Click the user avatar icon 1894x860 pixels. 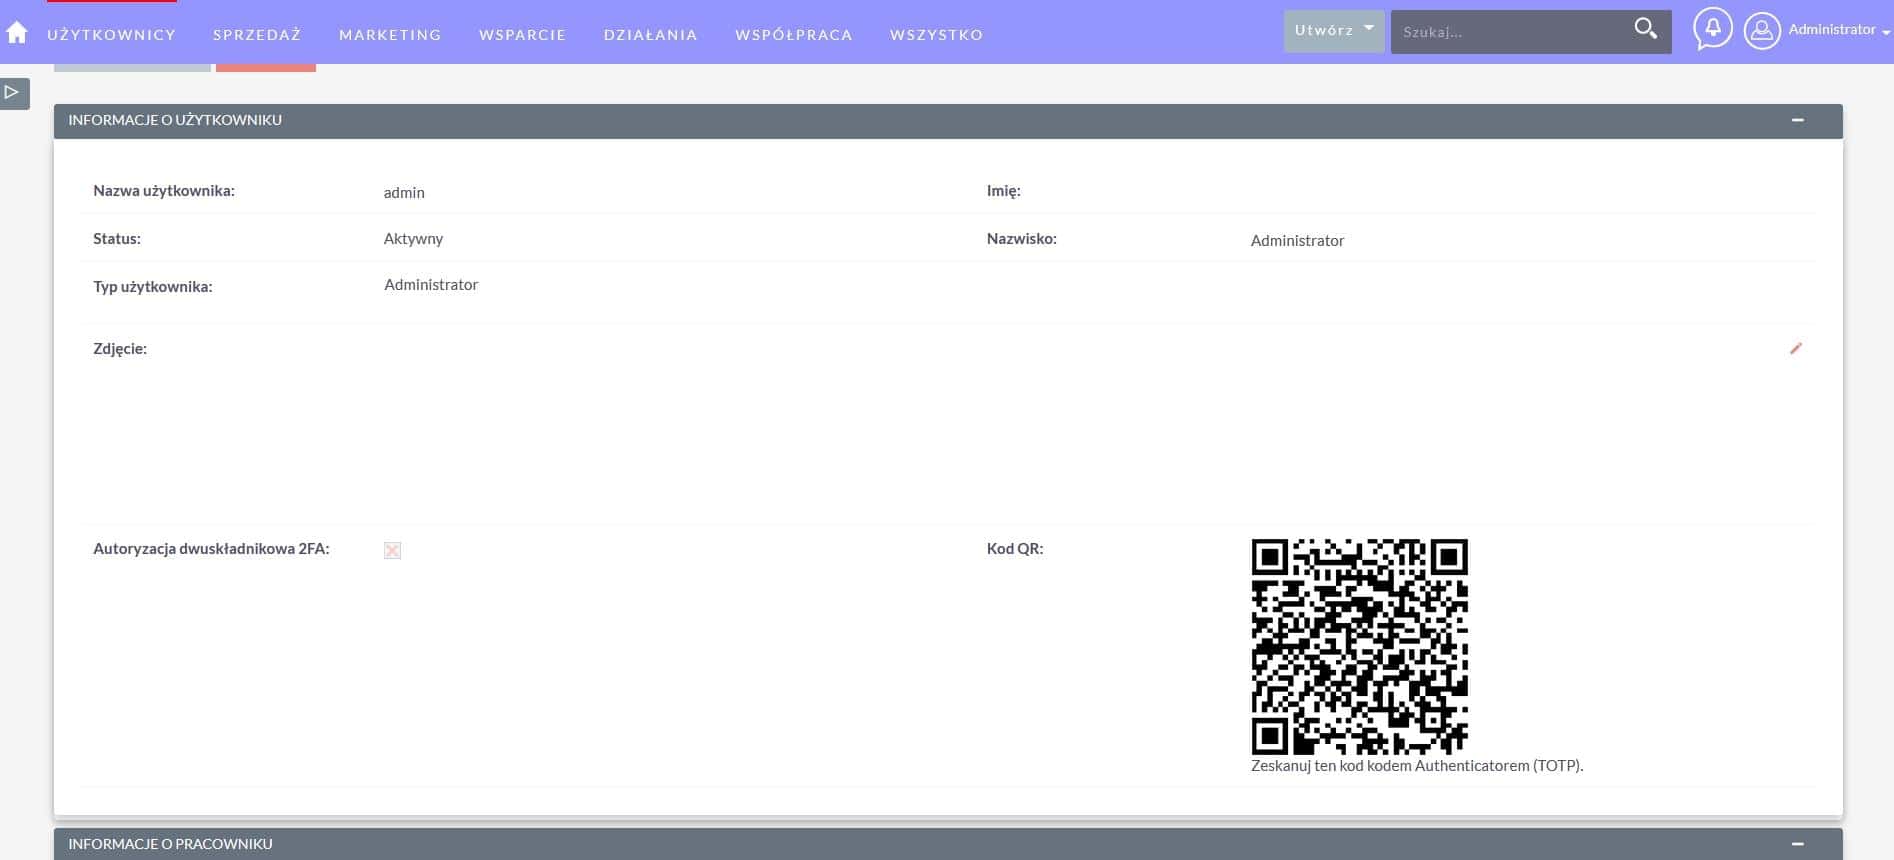pos(1762,30)
